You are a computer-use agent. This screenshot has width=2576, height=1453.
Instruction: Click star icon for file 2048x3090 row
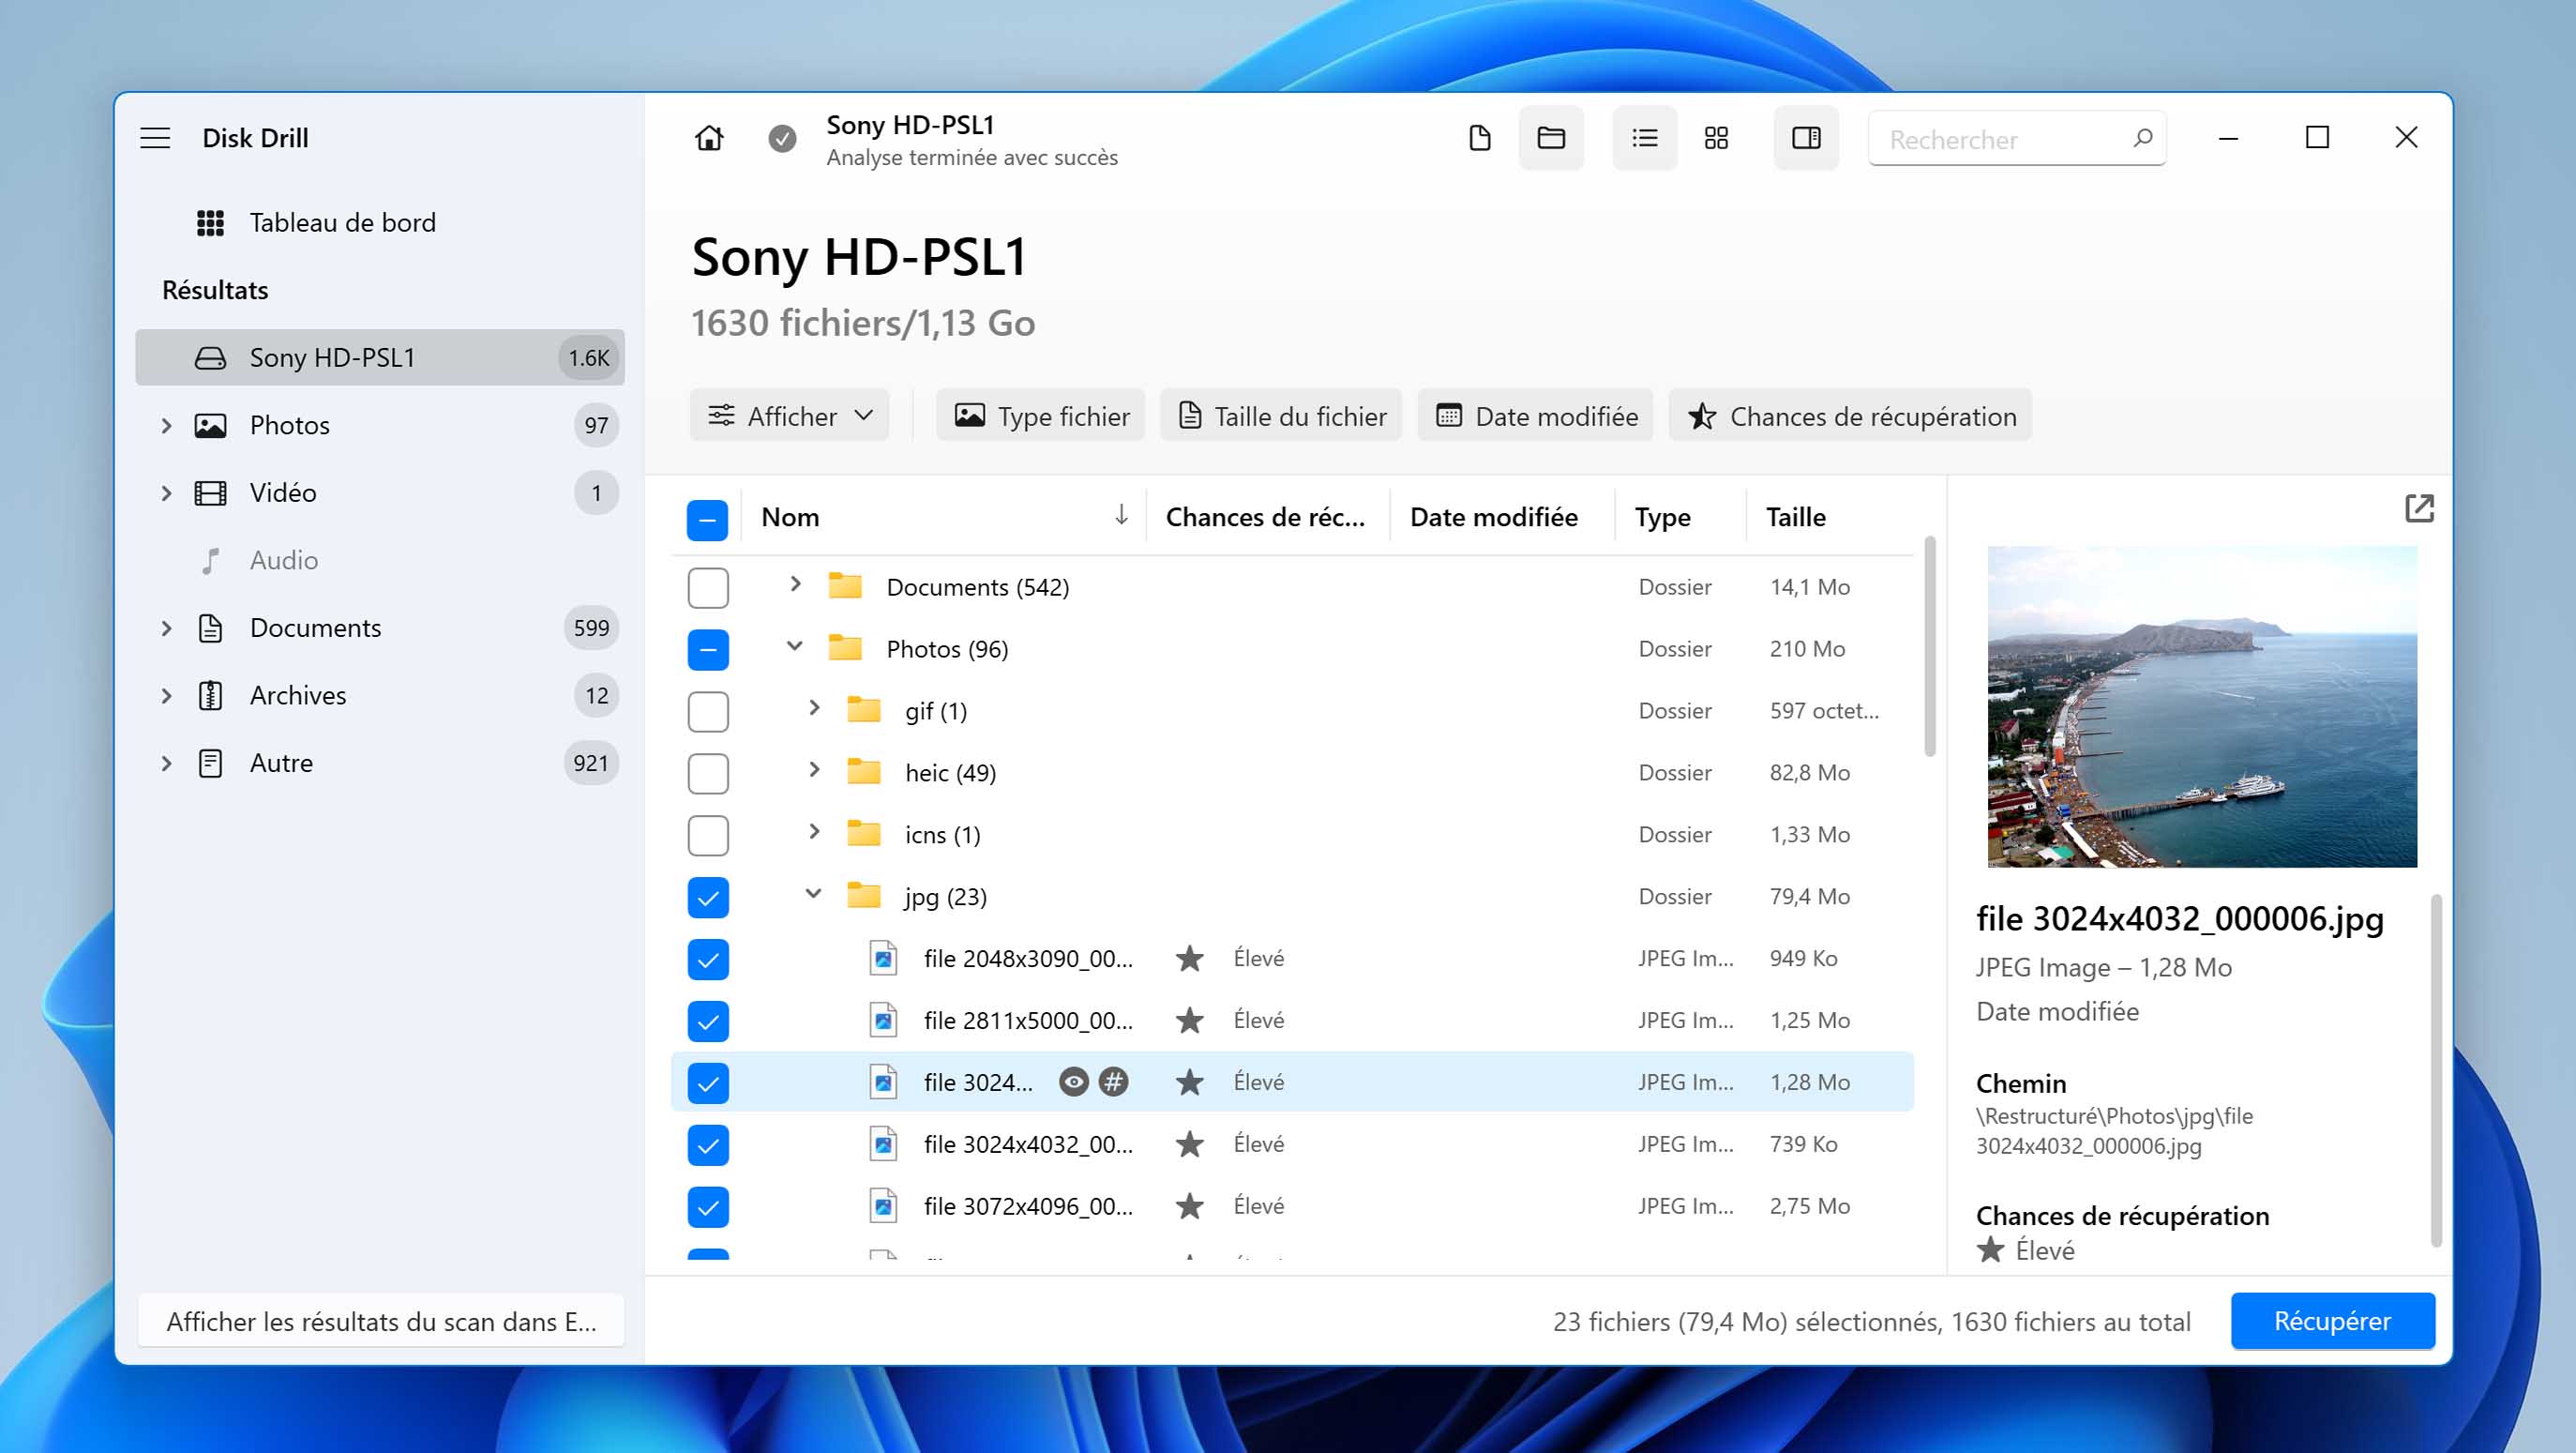pyautogui.click(x=1189, y=959)
